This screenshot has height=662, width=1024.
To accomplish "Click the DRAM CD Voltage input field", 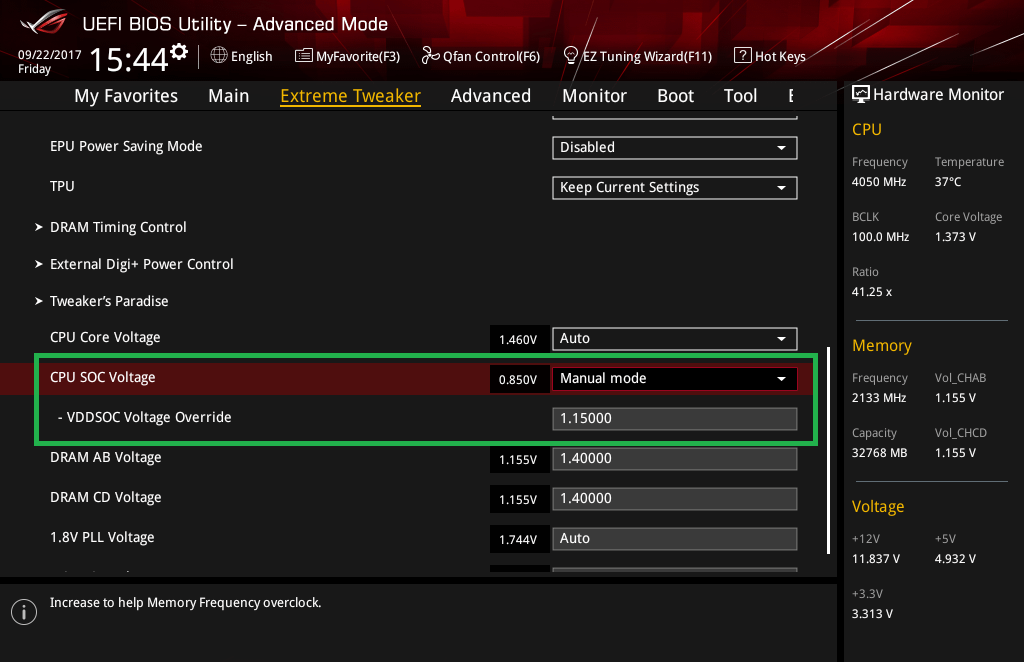I will click(x=675, y=499).
